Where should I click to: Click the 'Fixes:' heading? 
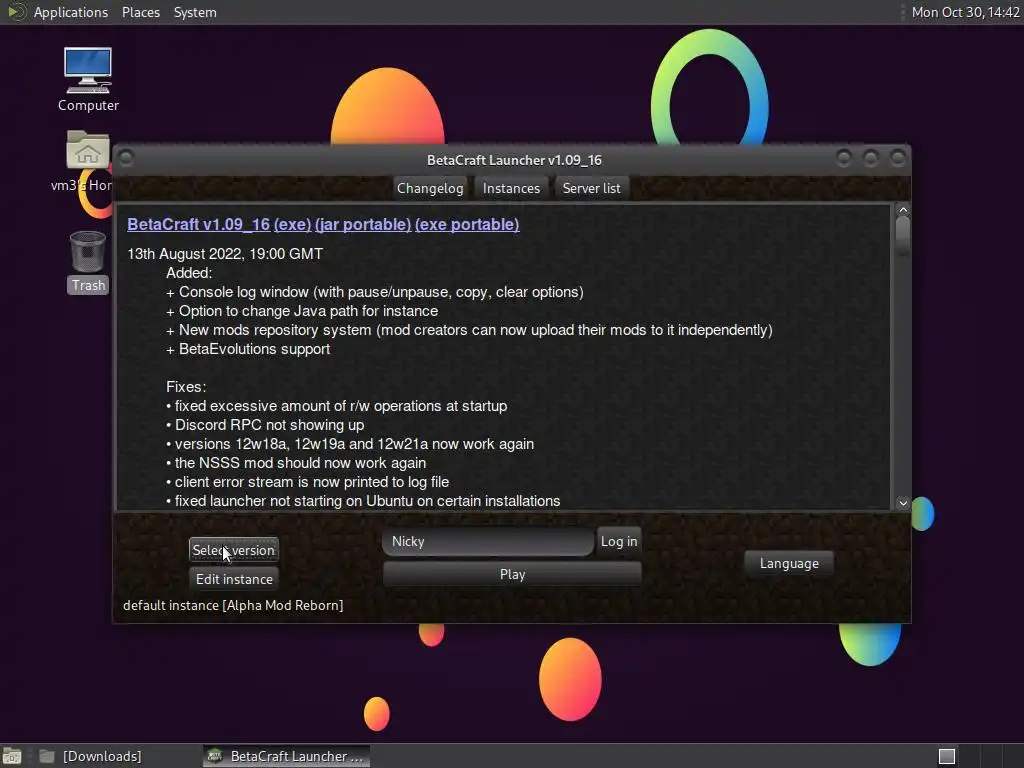[186, 387]
